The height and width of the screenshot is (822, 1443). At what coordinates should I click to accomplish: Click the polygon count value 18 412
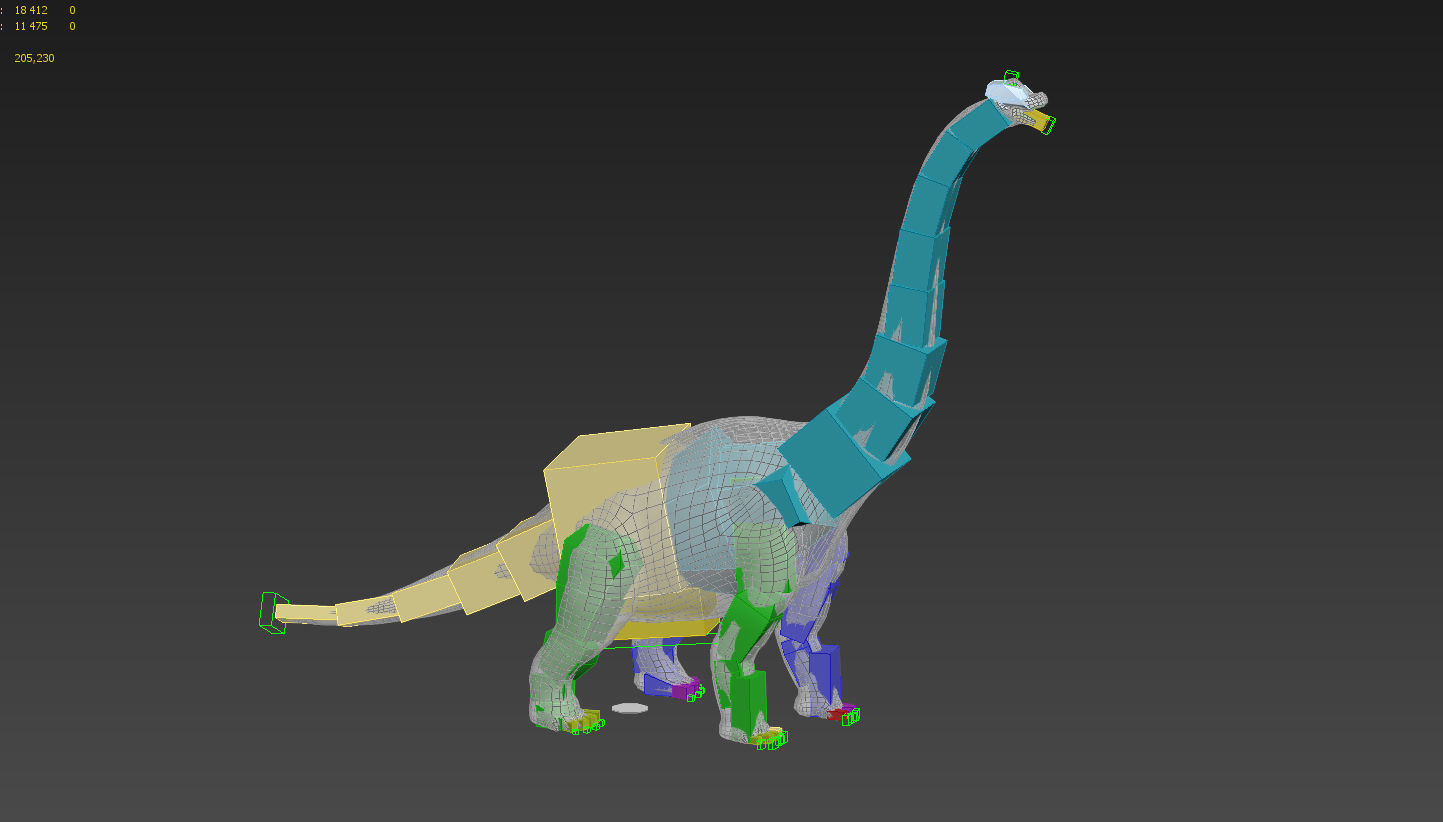[x=31, y=10]
